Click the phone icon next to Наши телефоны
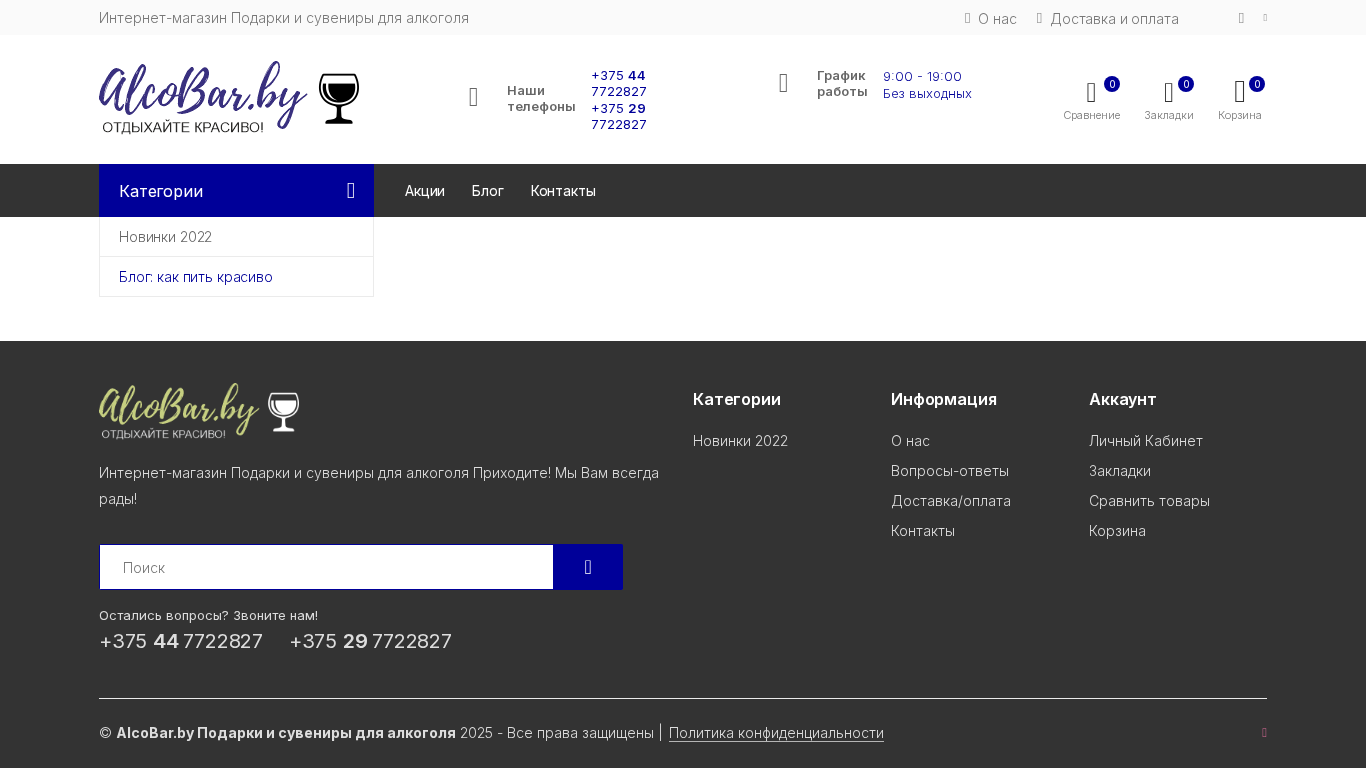 tap(474, 98)
